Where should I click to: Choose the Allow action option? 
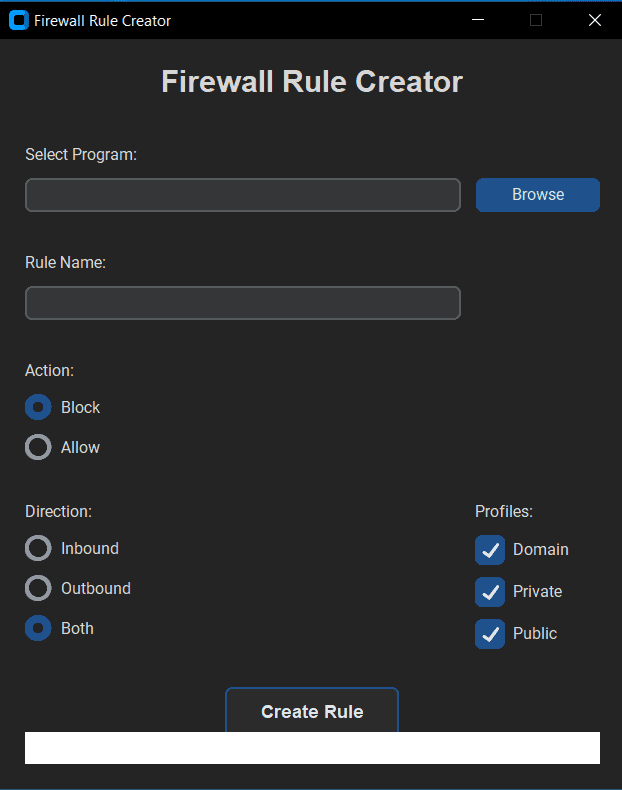click(38, 447)
